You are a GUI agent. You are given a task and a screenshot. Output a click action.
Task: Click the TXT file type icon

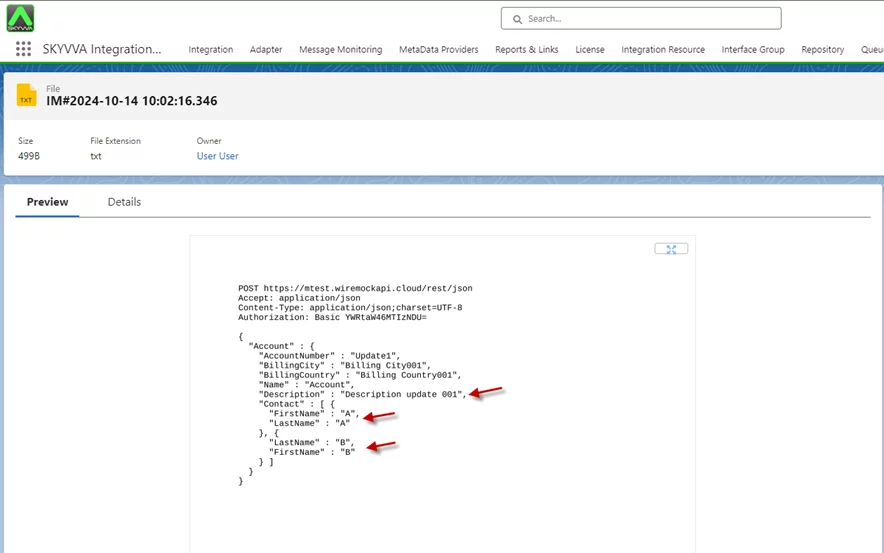[x=27, y=96]
